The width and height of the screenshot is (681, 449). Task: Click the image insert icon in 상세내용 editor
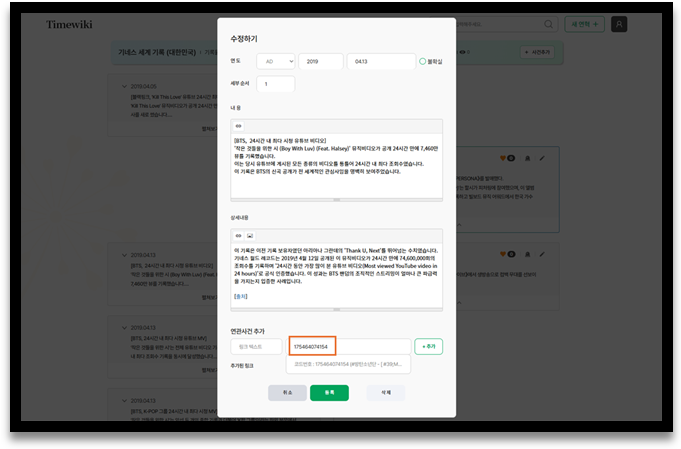[249, 235]
